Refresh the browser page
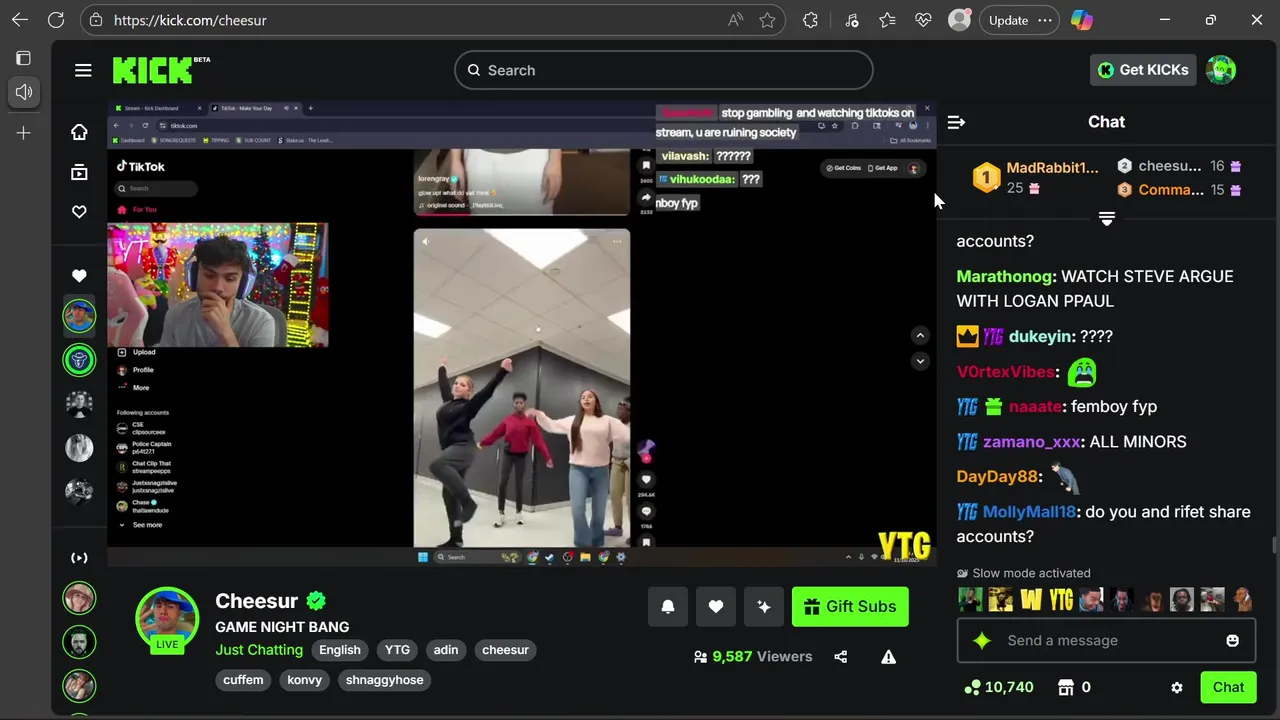The width and height of the screenshot is (1280, 720). [x=56, y=20]
